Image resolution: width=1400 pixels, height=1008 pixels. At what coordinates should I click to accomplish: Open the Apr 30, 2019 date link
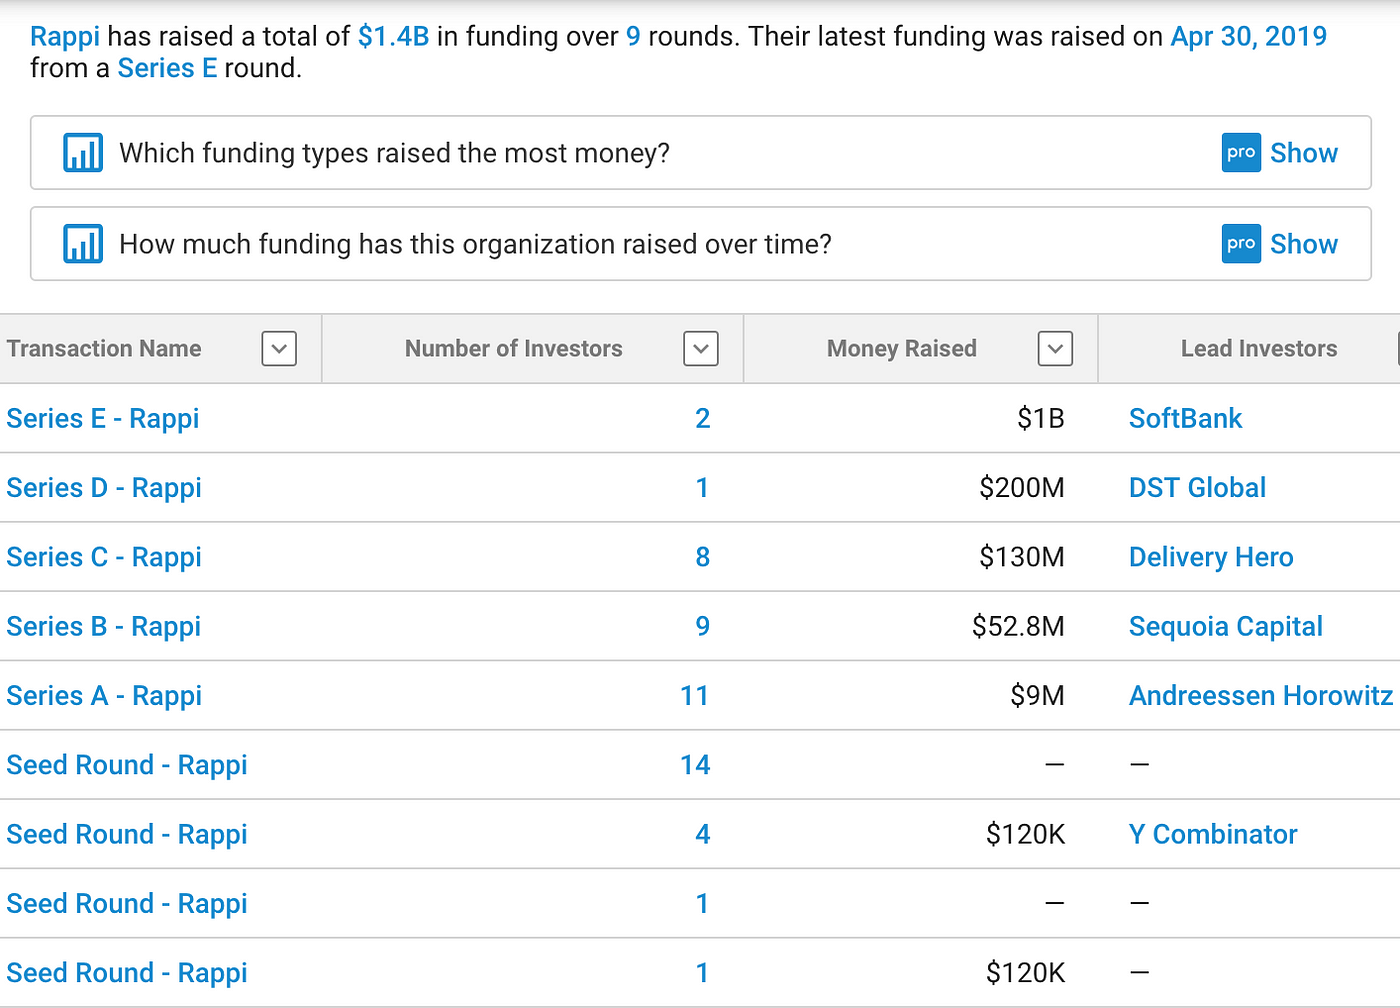point(1248,37)
